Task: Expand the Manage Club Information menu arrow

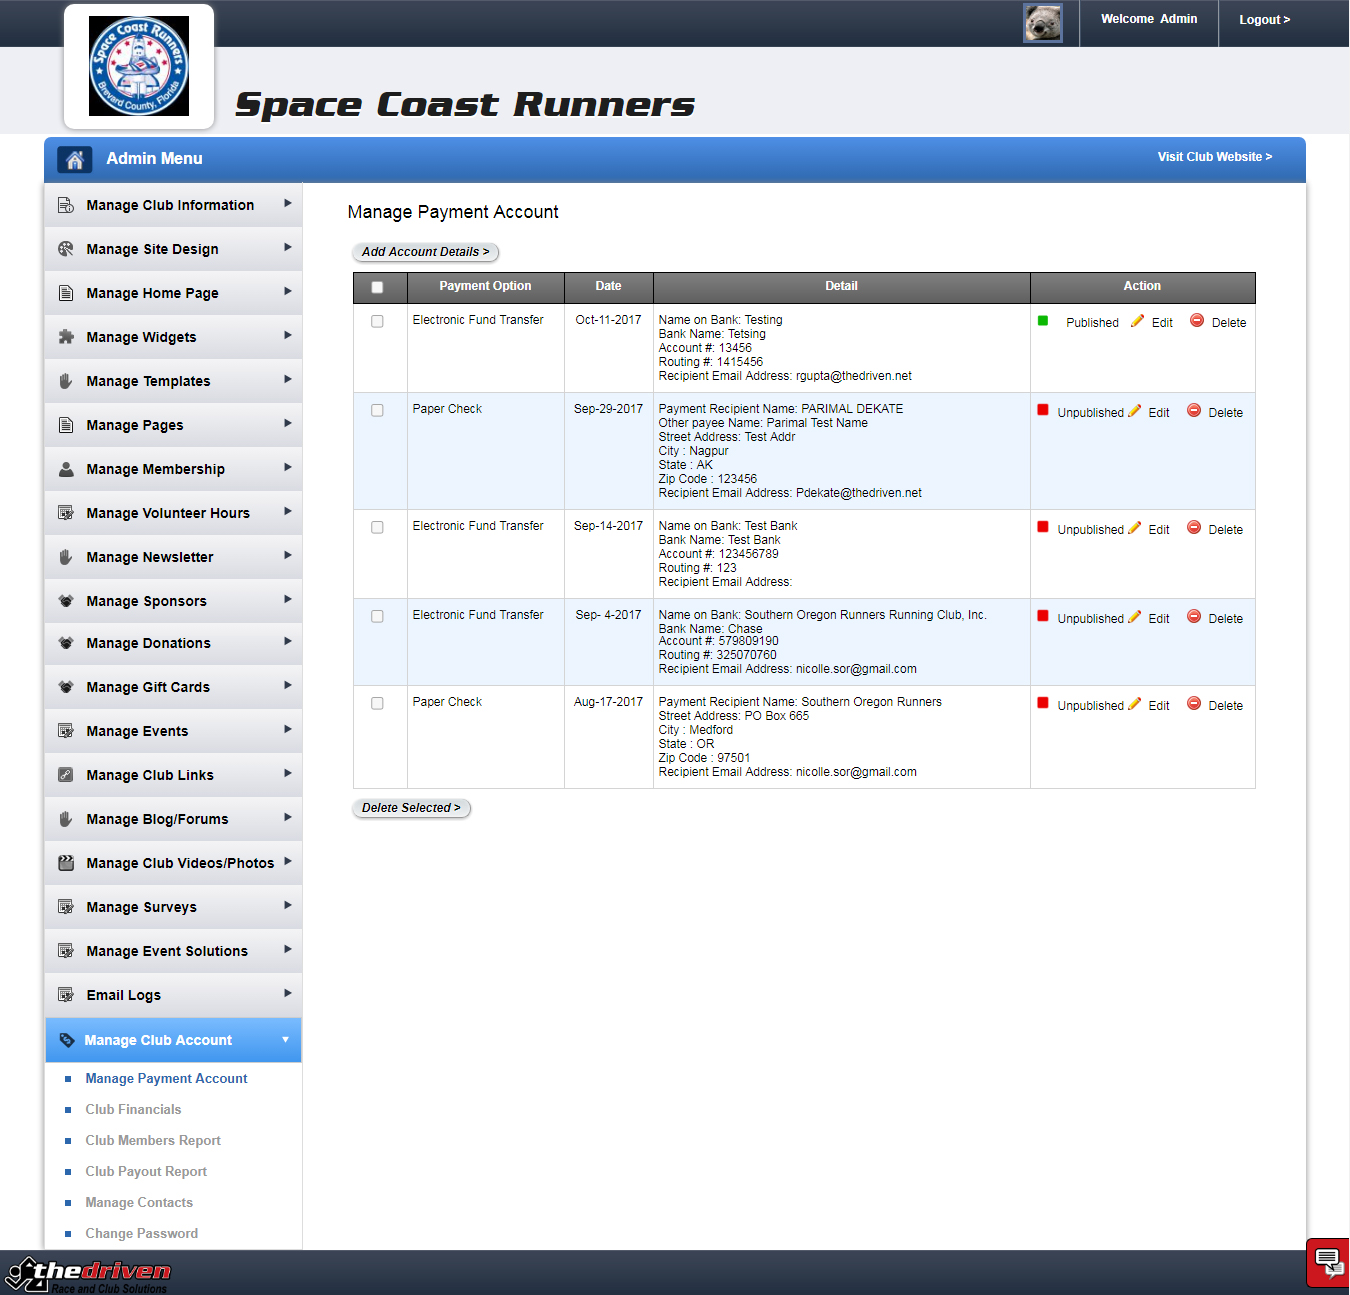Action: click(287, 204)
